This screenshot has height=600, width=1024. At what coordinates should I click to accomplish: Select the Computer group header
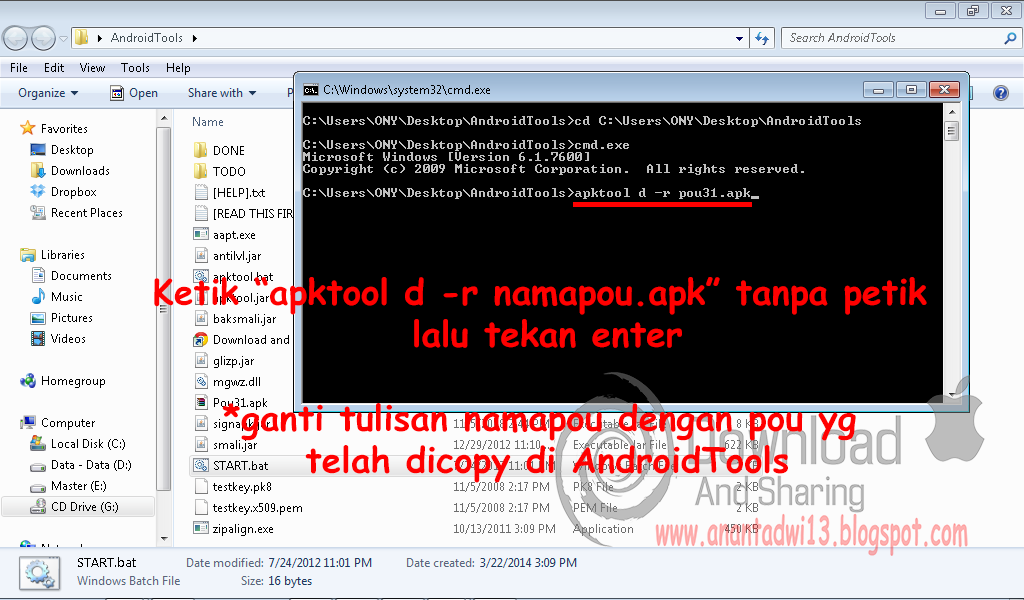(x=57, y=422)
